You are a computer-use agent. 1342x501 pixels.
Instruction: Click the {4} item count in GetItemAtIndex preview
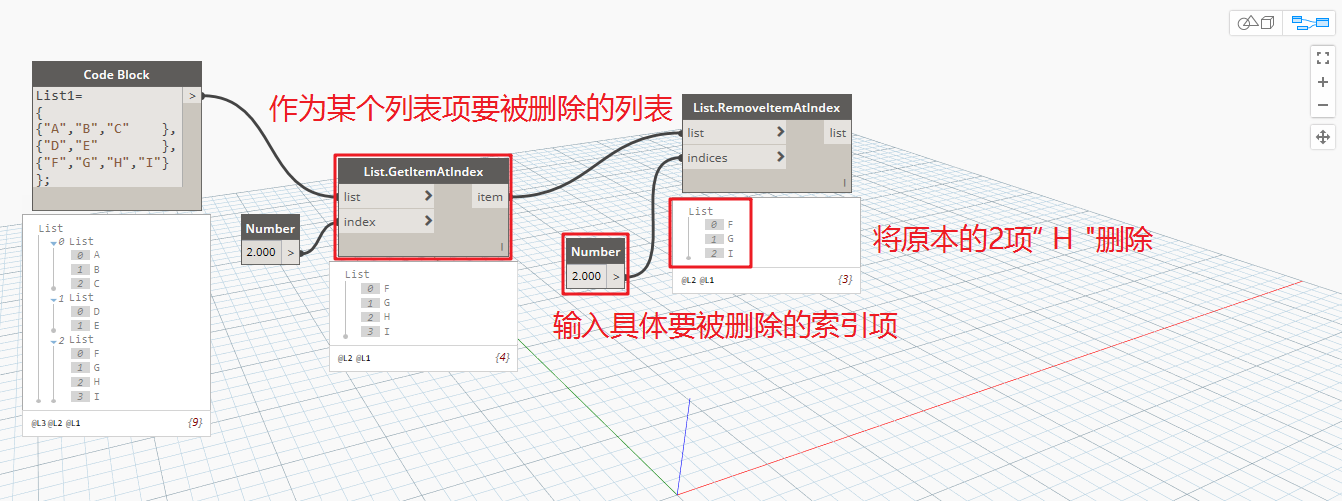click(502, 357)
